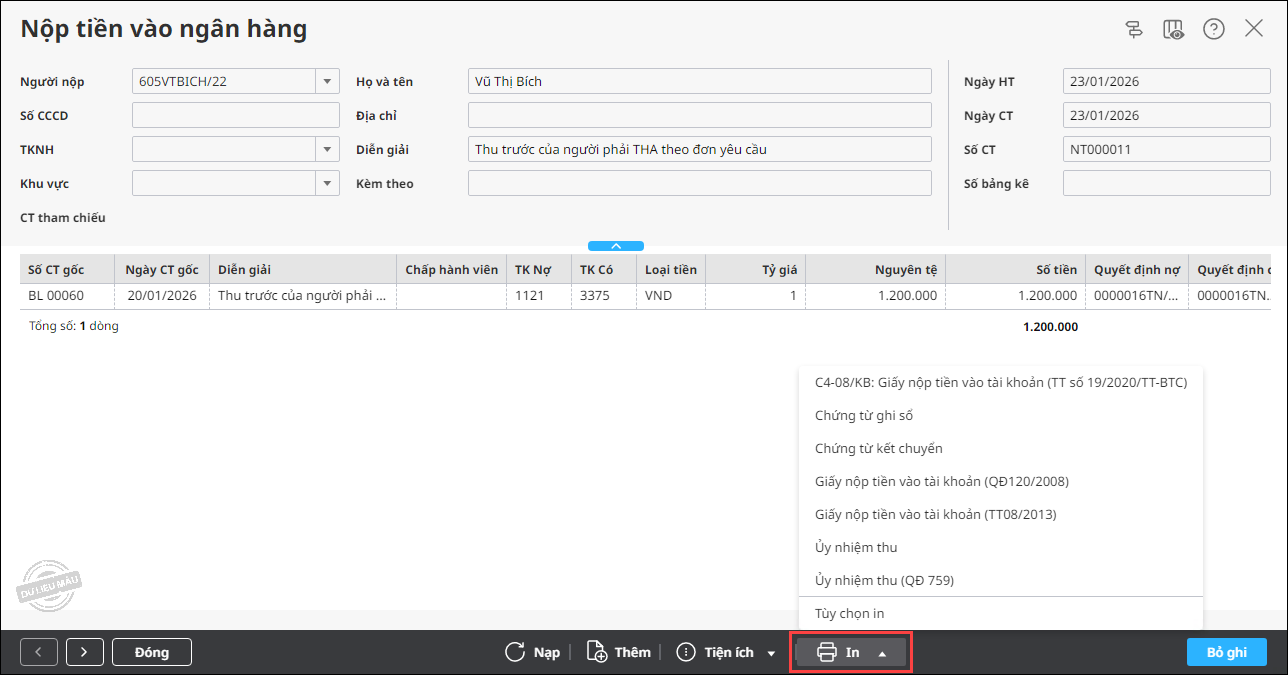
Task: Click the Thêm add document icon
Action: click(597, 652)
